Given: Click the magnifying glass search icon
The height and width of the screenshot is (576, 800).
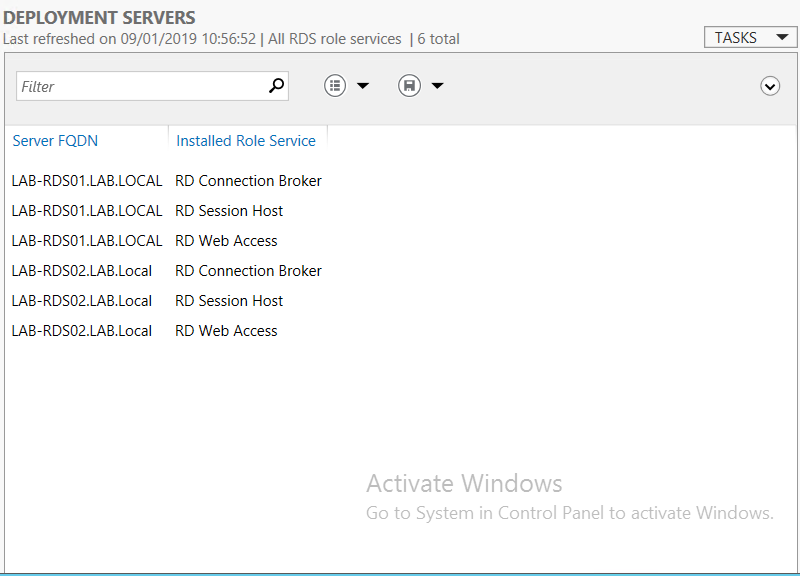Looking at the screenshot, I should click(x=277, y=86).
